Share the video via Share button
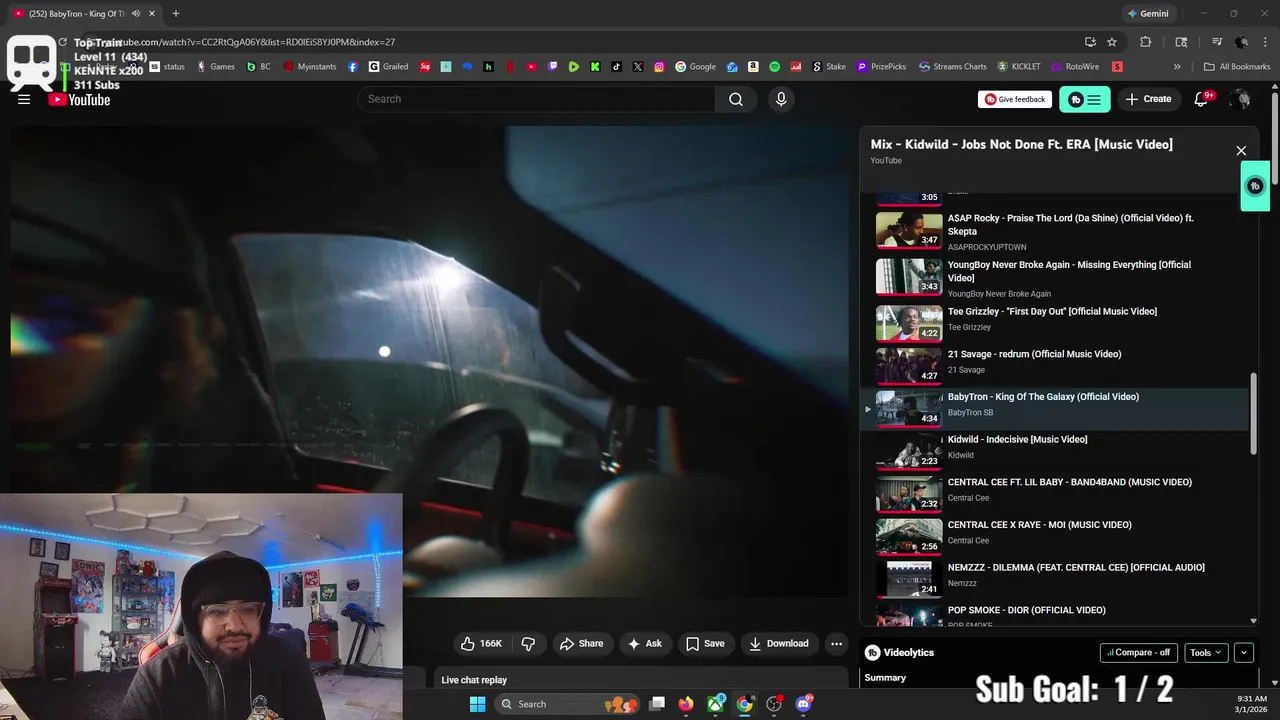The height and width of the screenshot is (720, 1280). (581, 643)
